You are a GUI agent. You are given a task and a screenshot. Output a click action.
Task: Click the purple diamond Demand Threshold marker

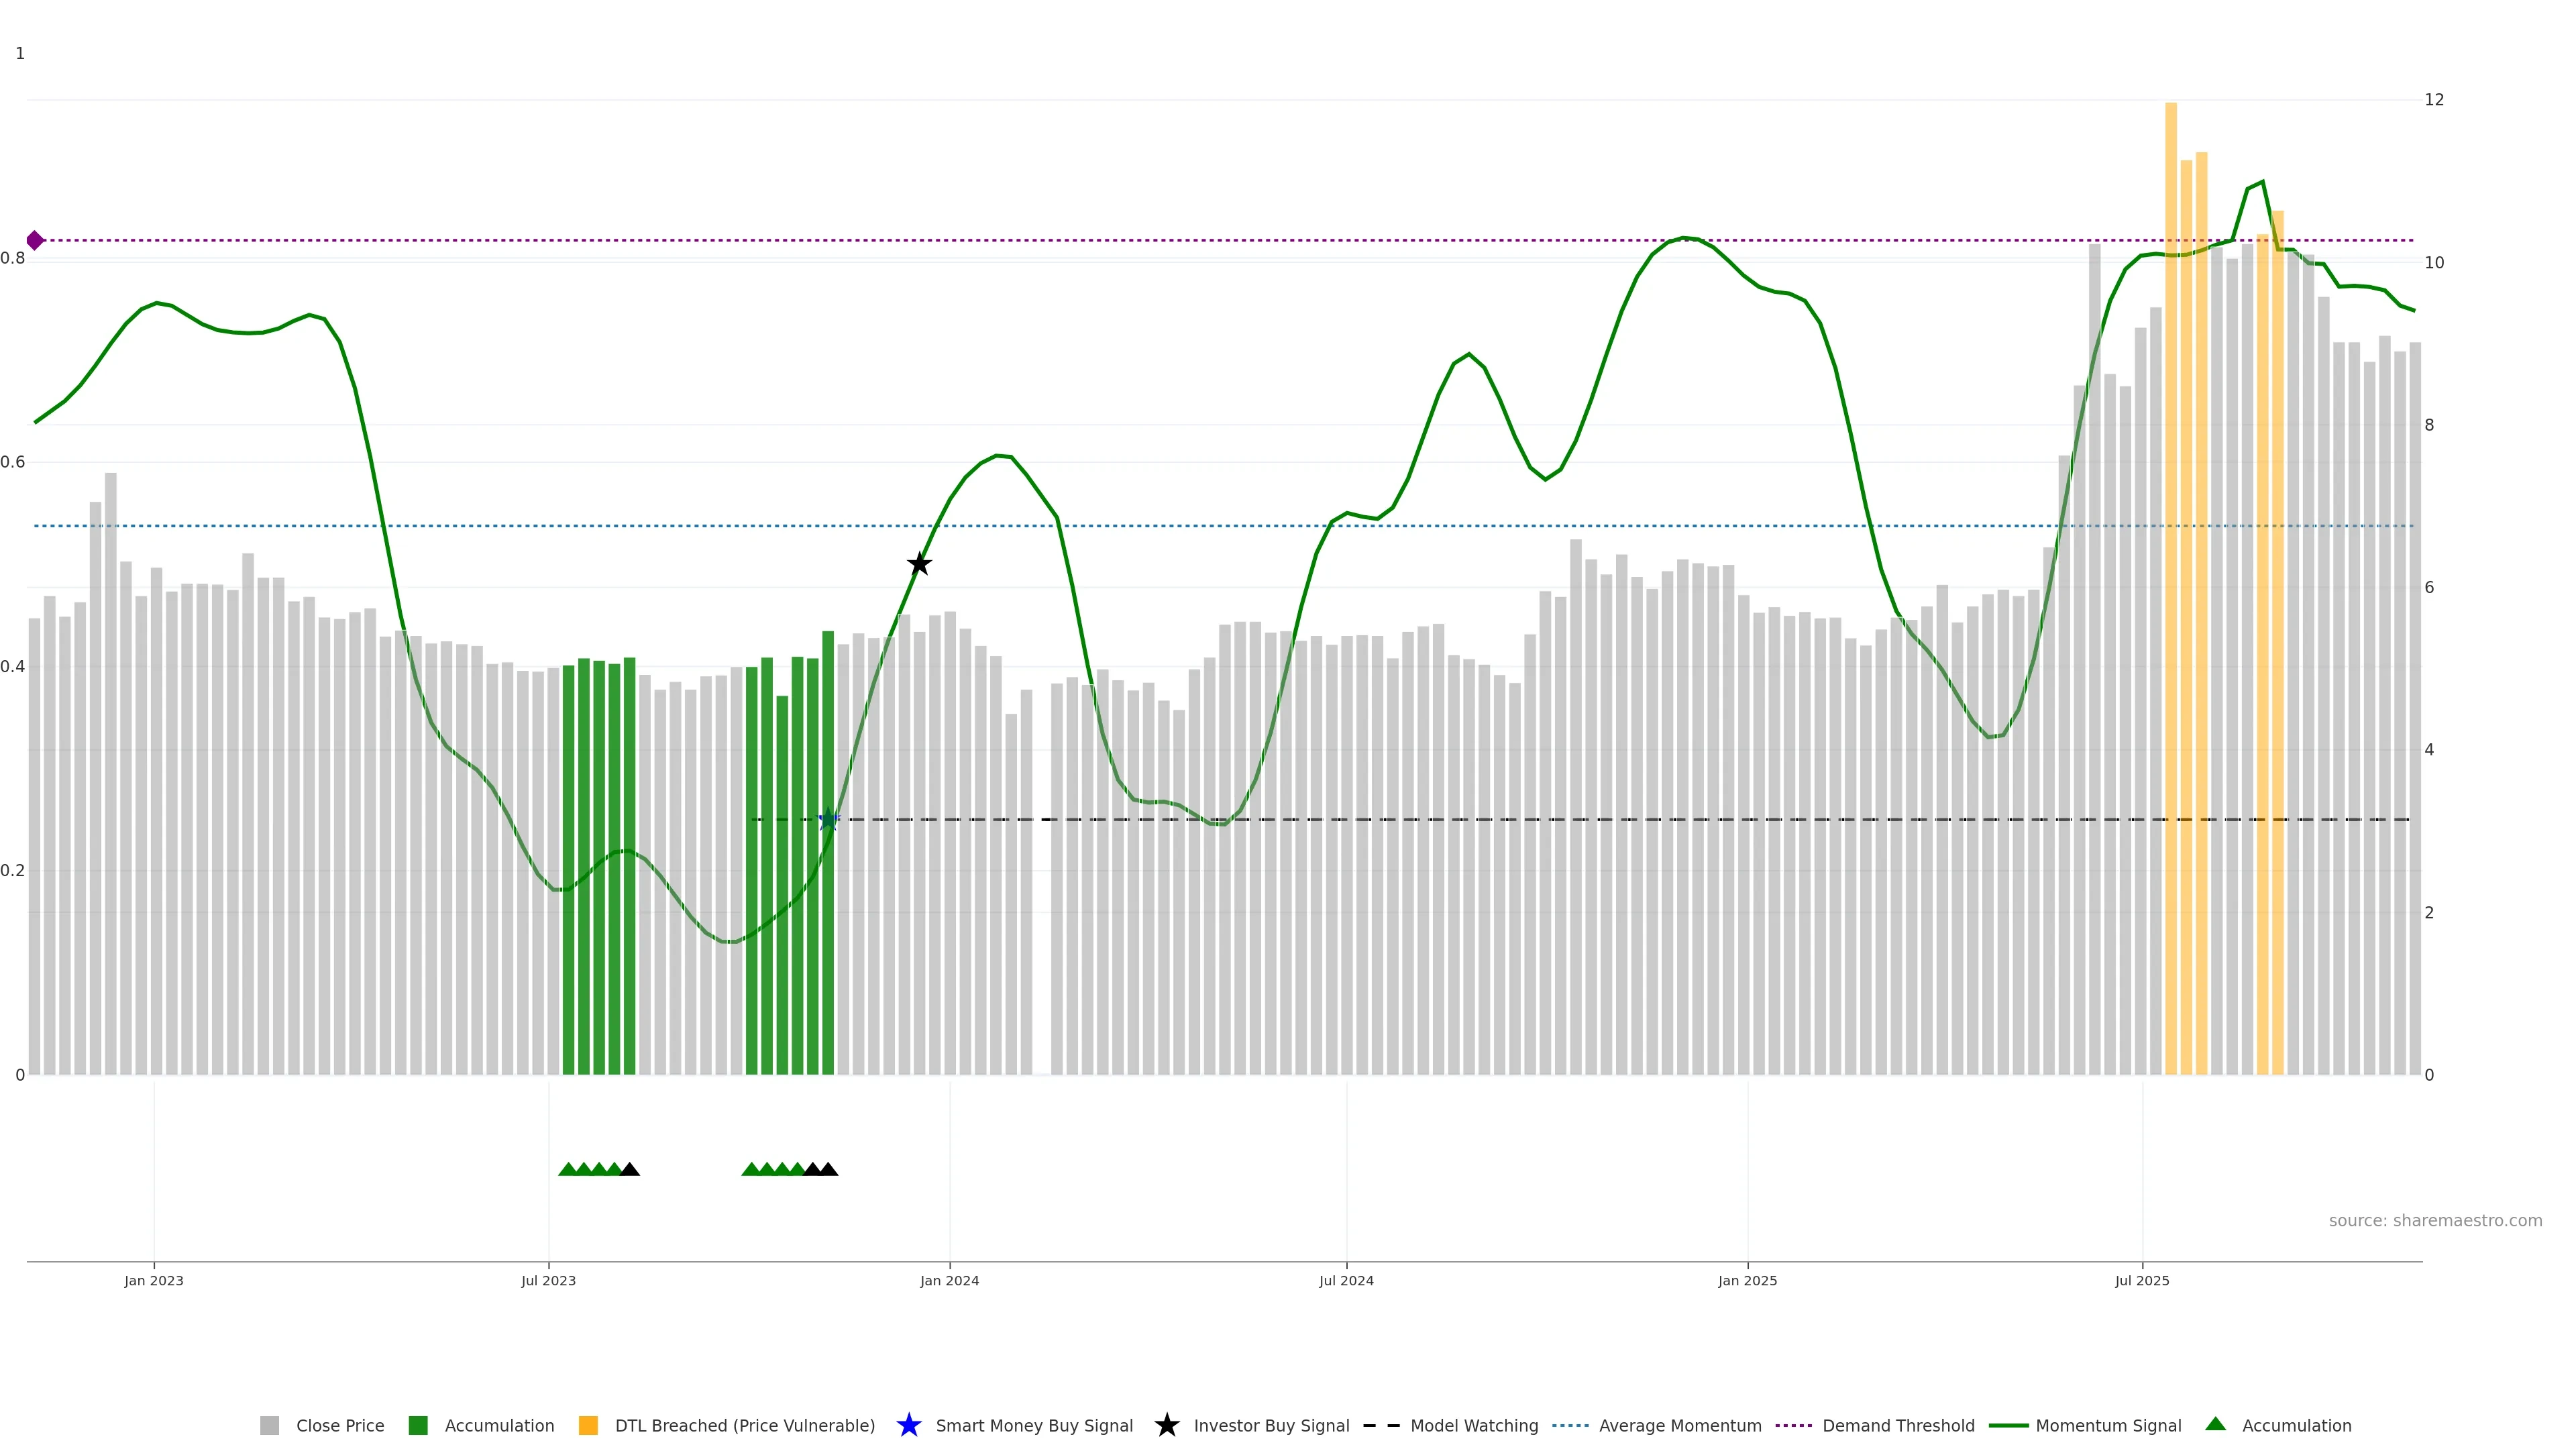point(35,240)
